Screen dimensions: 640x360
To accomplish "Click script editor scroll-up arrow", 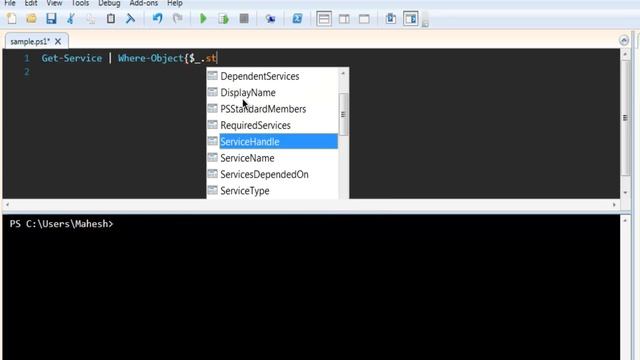I will (625, 54).
